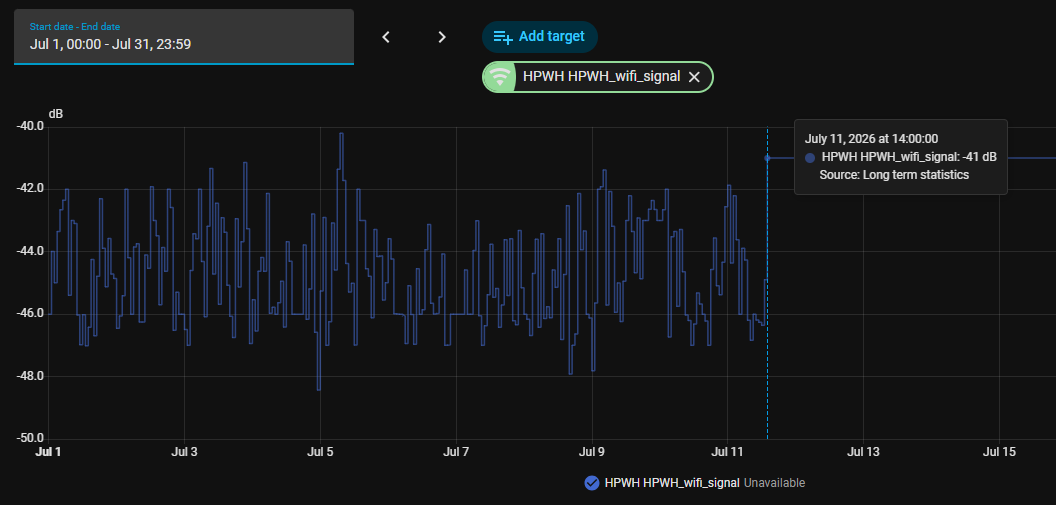Viewport: 1056px width, 505px height.
Task: Click the Add target button
Action: (539, 36)
